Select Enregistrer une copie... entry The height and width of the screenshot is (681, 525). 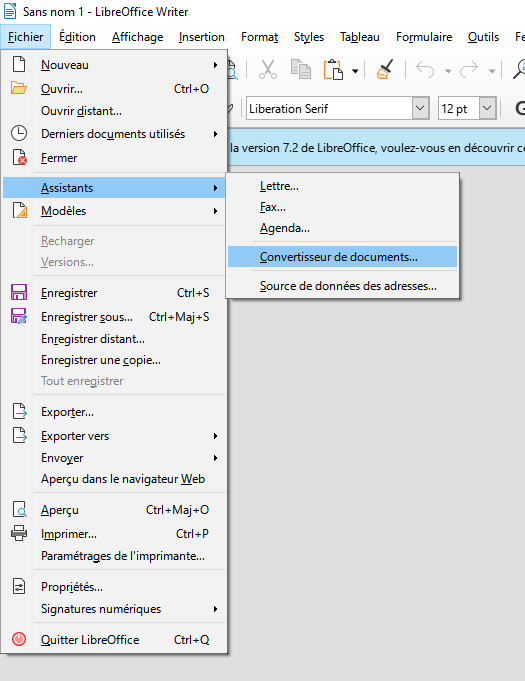[x=114, y=360]
